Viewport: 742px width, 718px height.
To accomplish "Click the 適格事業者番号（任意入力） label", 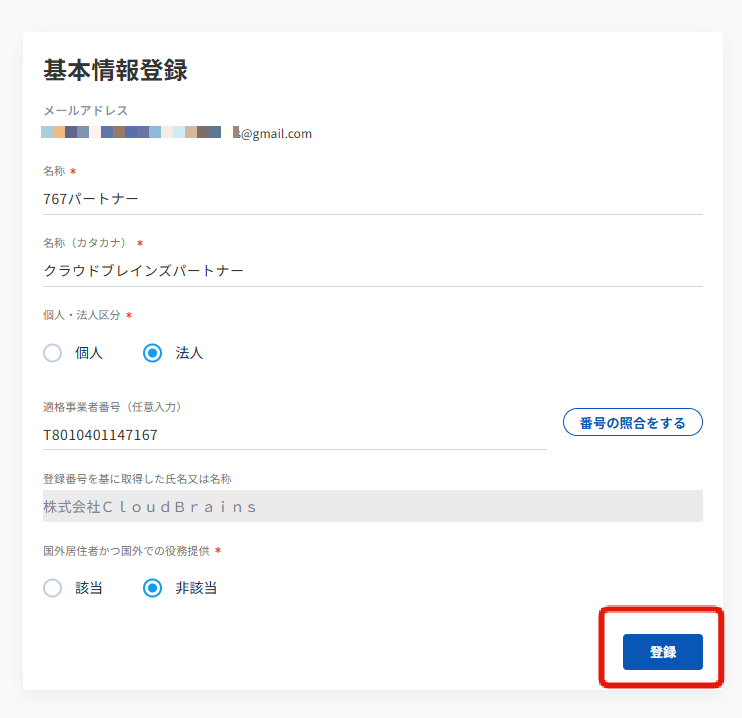I will coord(112,407).
